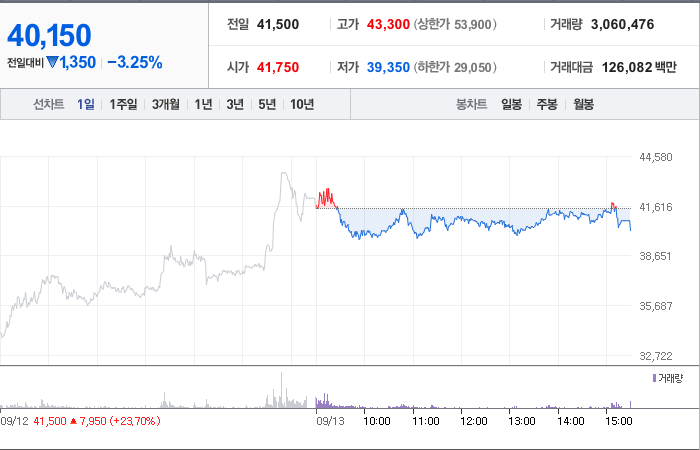The image size is (700, 450).
Task: Click the 12:00 time marker
Action: click(x=474, y=421)
